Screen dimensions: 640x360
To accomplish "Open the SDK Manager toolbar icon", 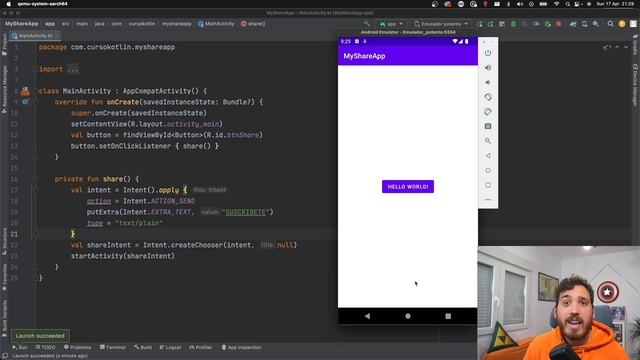I will [596, 24].
